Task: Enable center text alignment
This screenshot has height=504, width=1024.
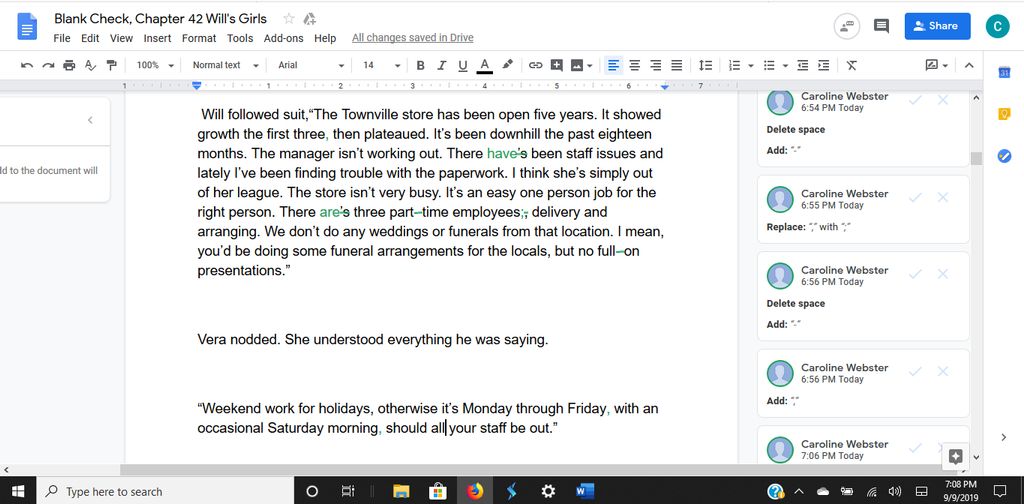Action: coord(634,65)
